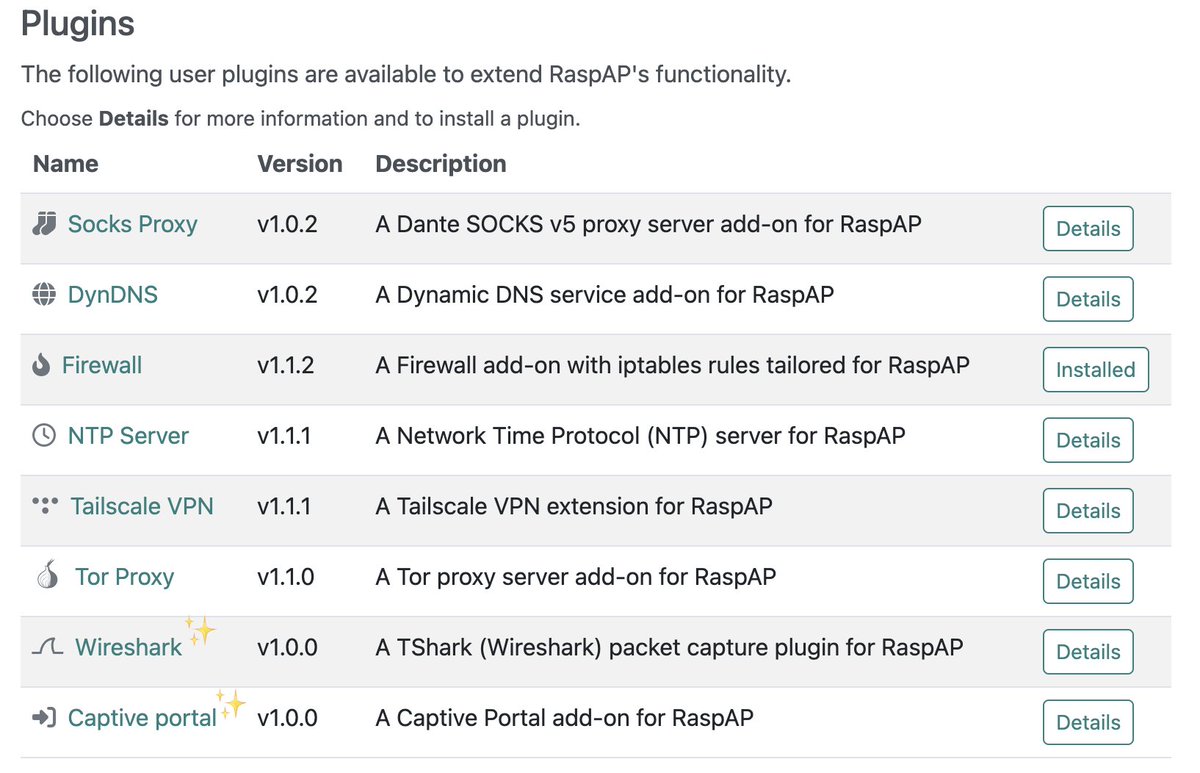Click the Tor proxy server description
This screenshot has width=1200, height=773.
pos(576,577)
